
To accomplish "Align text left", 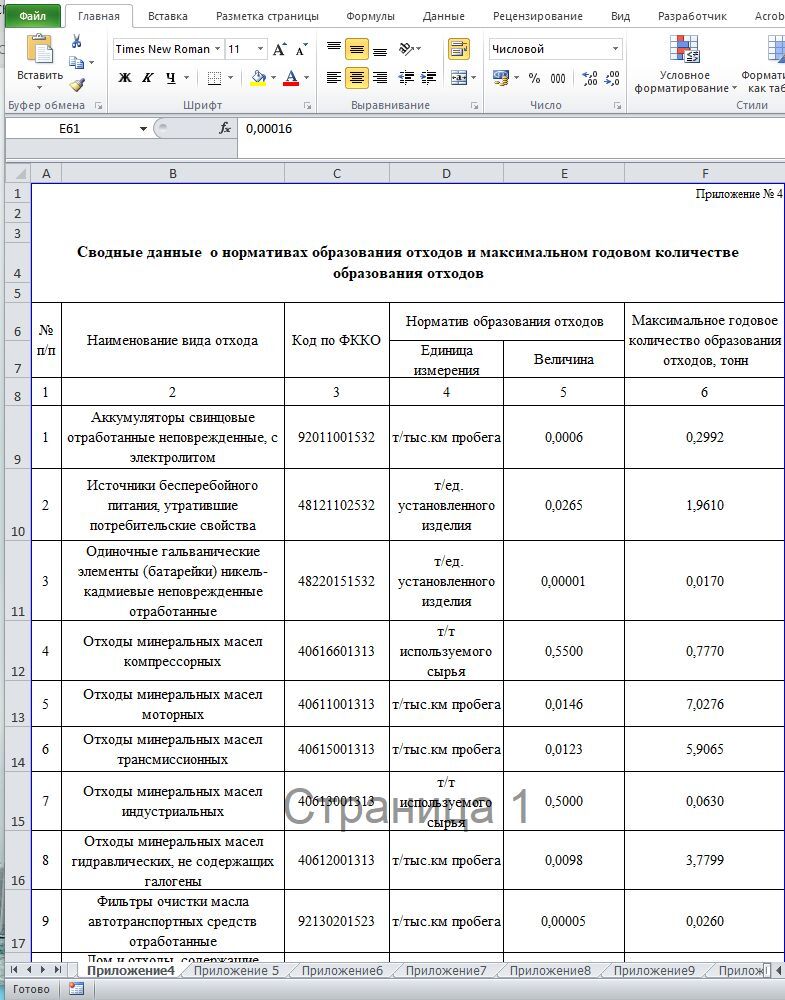I will [334, 78].
